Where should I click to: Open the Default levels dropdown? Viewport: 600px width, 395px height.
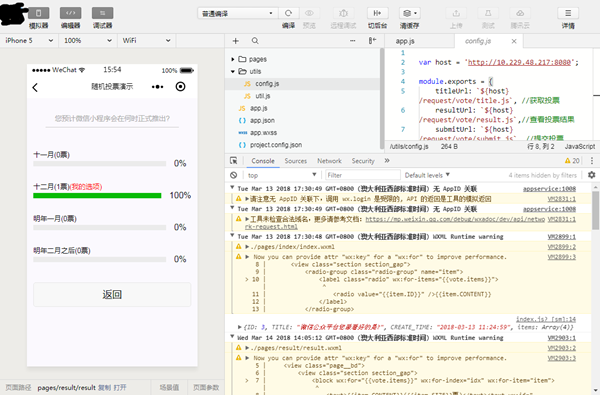427,175
